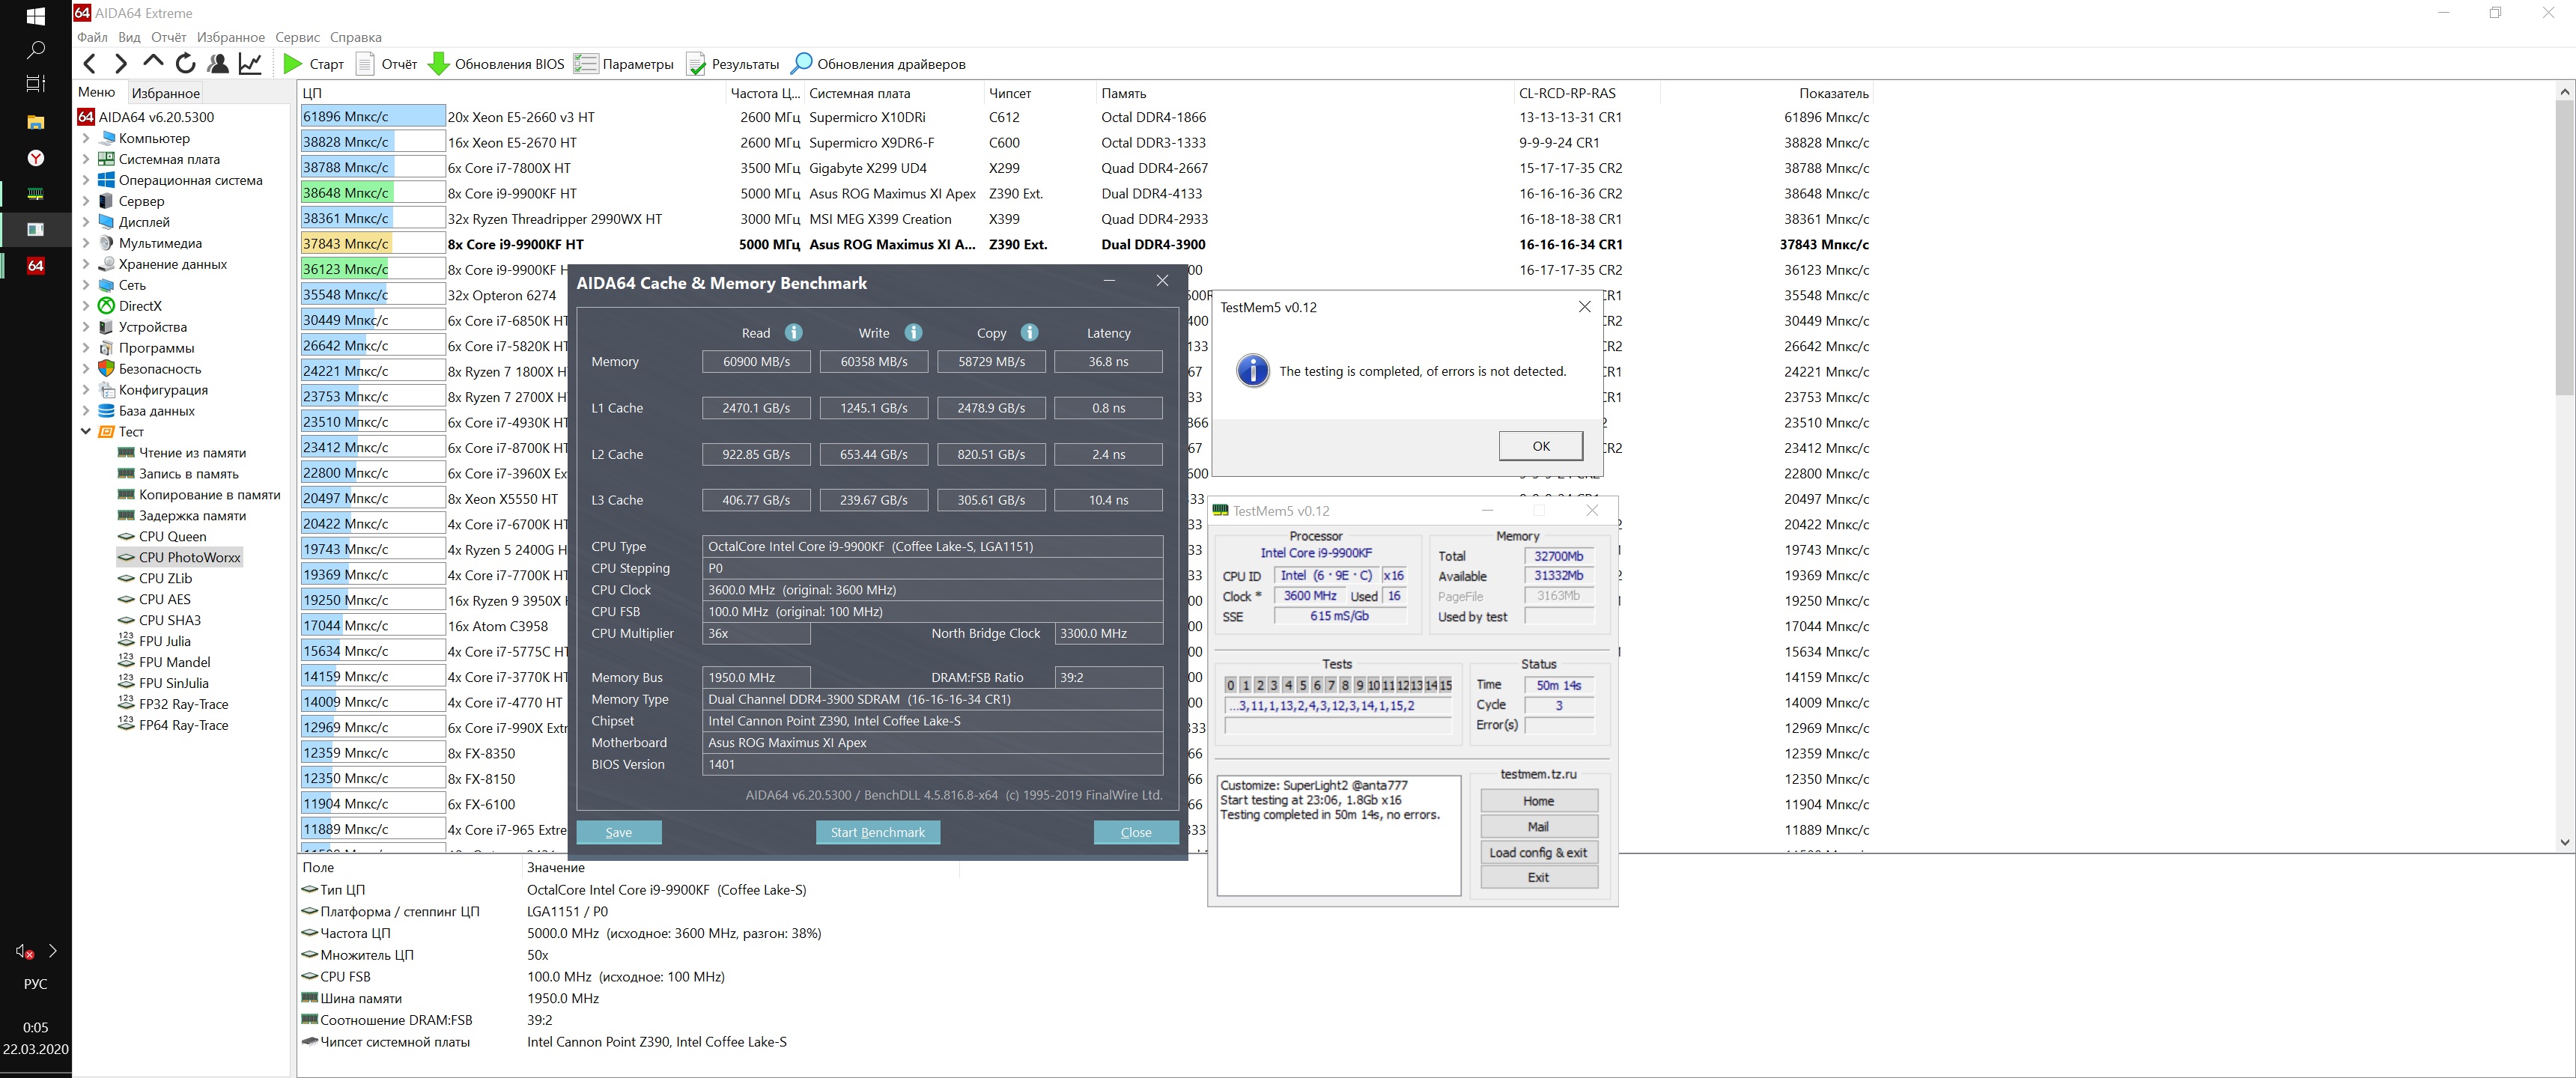The image size is (2576, 1078).
Task: Click the Copy info icon in benchmark
Action: pos(1029,333)
